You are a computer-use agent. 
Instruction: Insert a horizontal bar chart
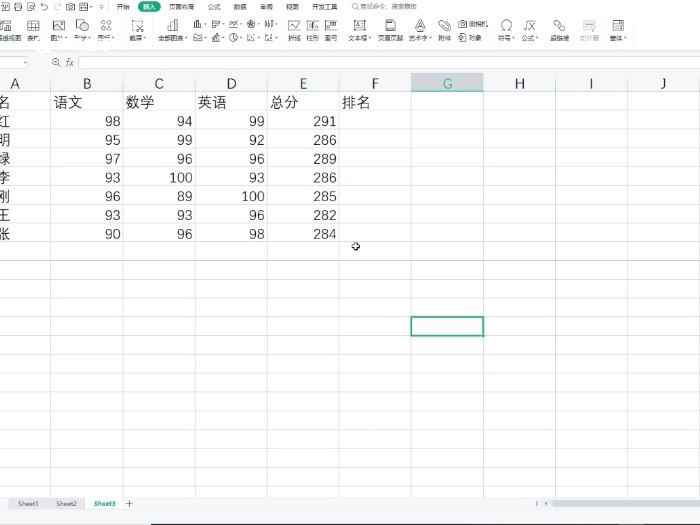point(216,24)
